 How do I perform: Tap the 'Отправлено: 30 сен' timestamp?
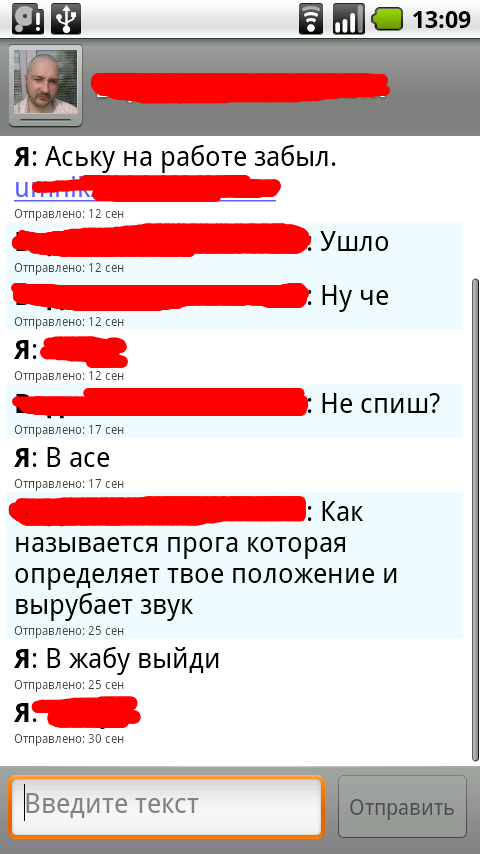pyautogui.click(x=69, y=739)
